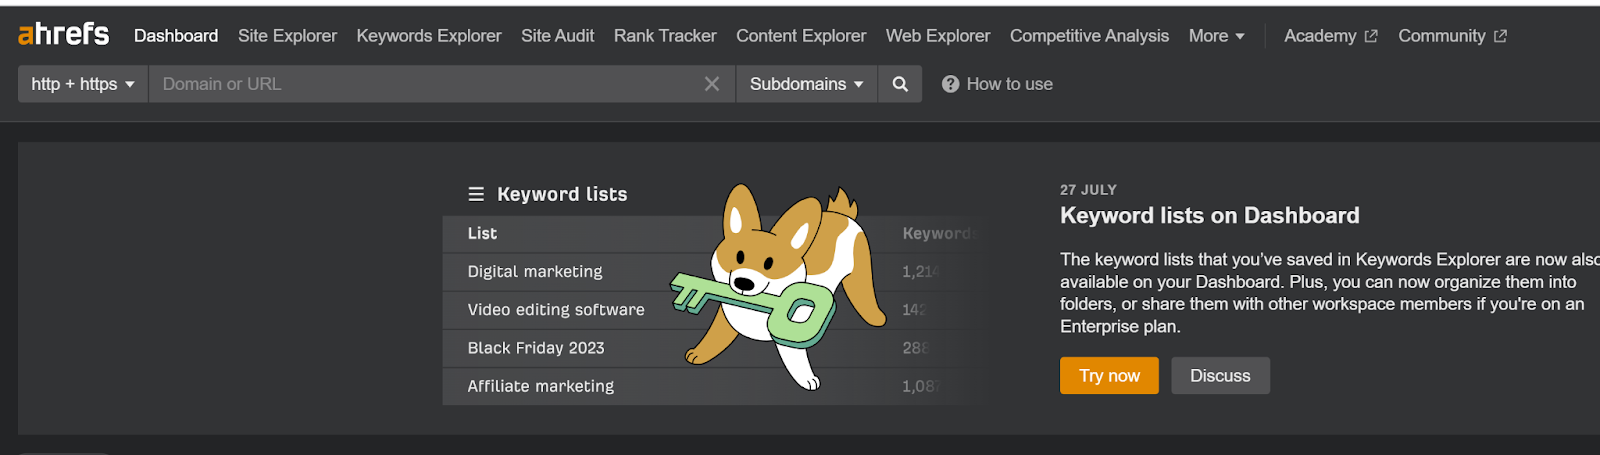Open Site Explorer

click(x=287, y=36)
